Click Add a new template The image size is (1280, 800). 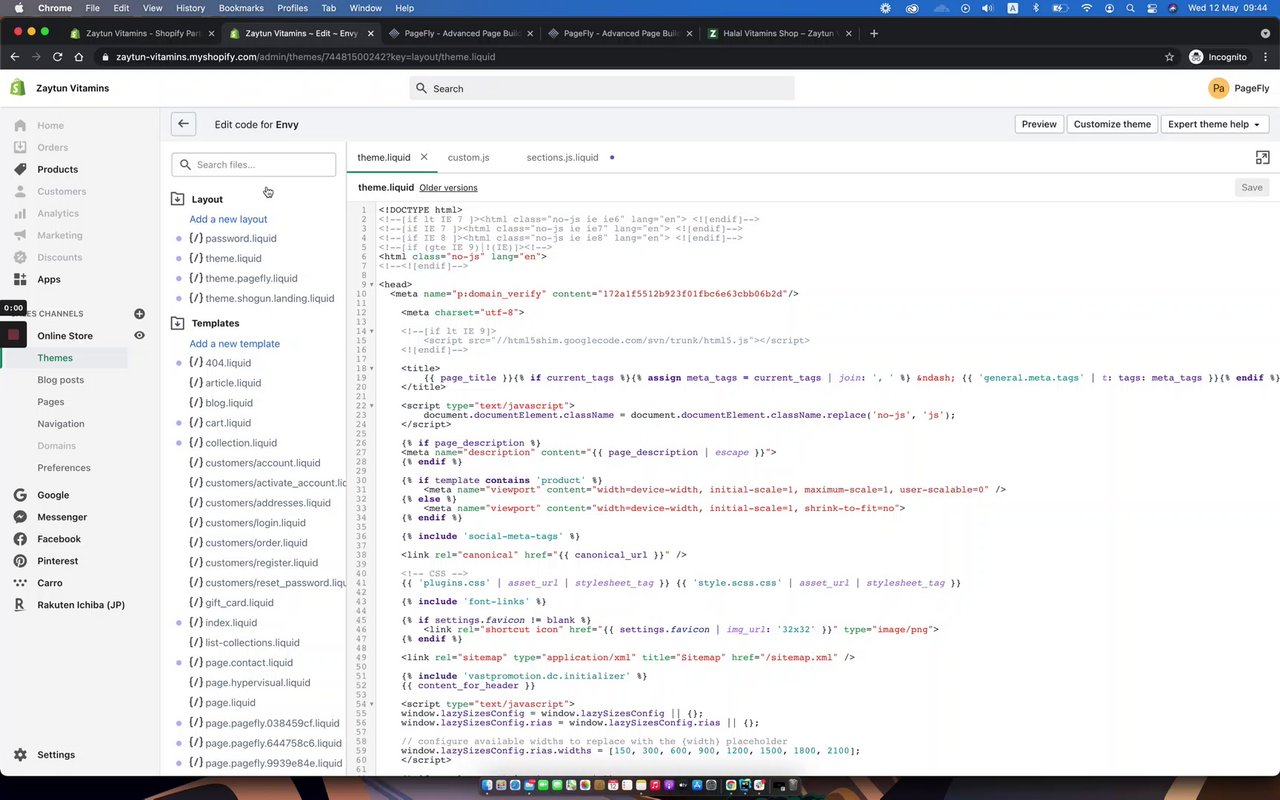coord(235,344)
